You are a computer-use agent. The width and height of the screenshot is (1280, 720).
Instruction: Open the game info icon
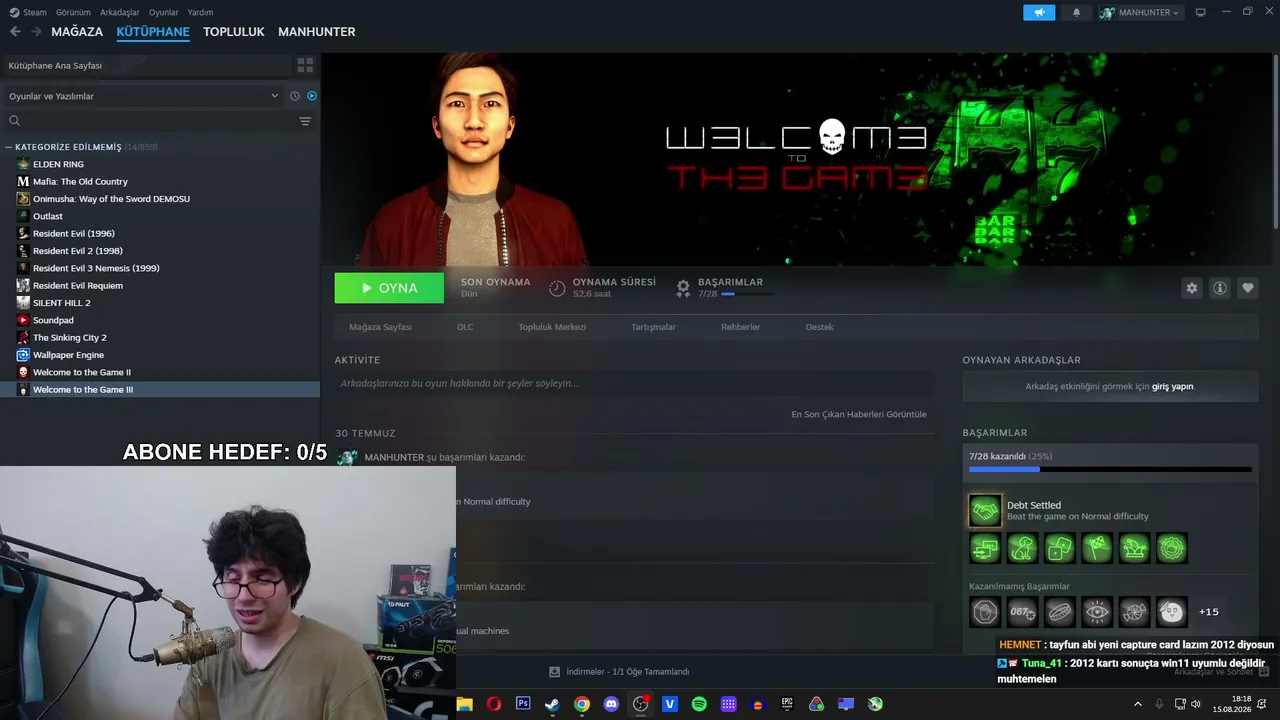coord(1220,288)
